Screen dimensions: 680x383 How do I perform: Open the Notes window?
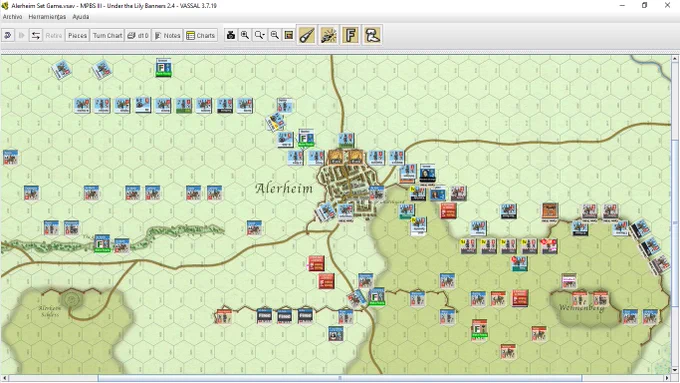tap(167, 36)
